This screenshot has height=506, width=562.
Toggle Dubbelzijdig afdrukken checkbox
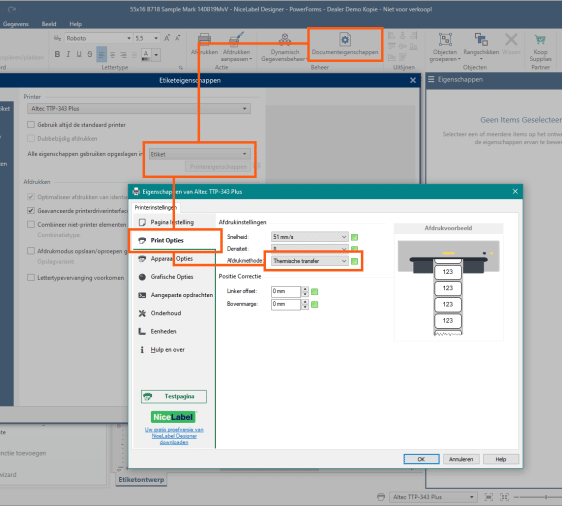coord(31,138)
